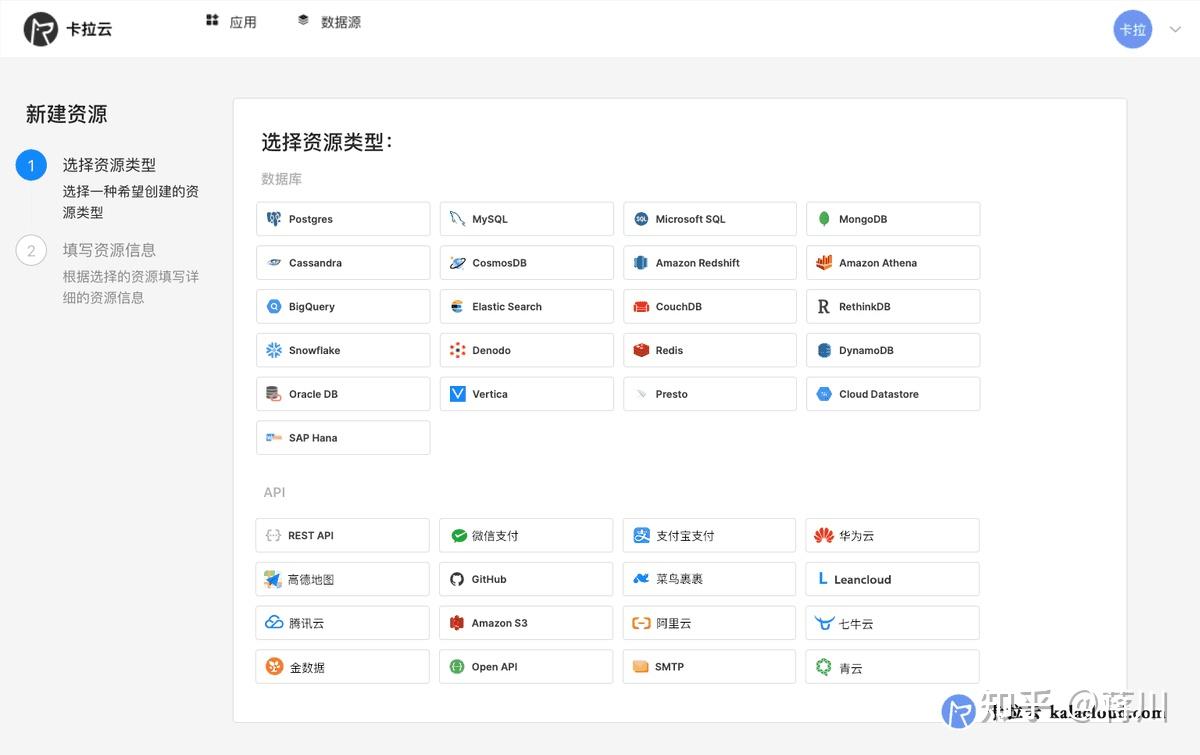1200x755 pixels.
Task: Select the 微信支付 payment API
Action: coord(526,535)
